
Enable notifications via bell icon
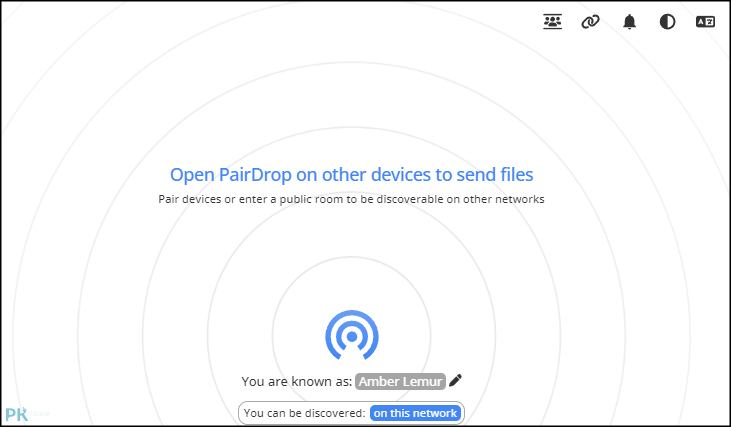pos(629,21)
